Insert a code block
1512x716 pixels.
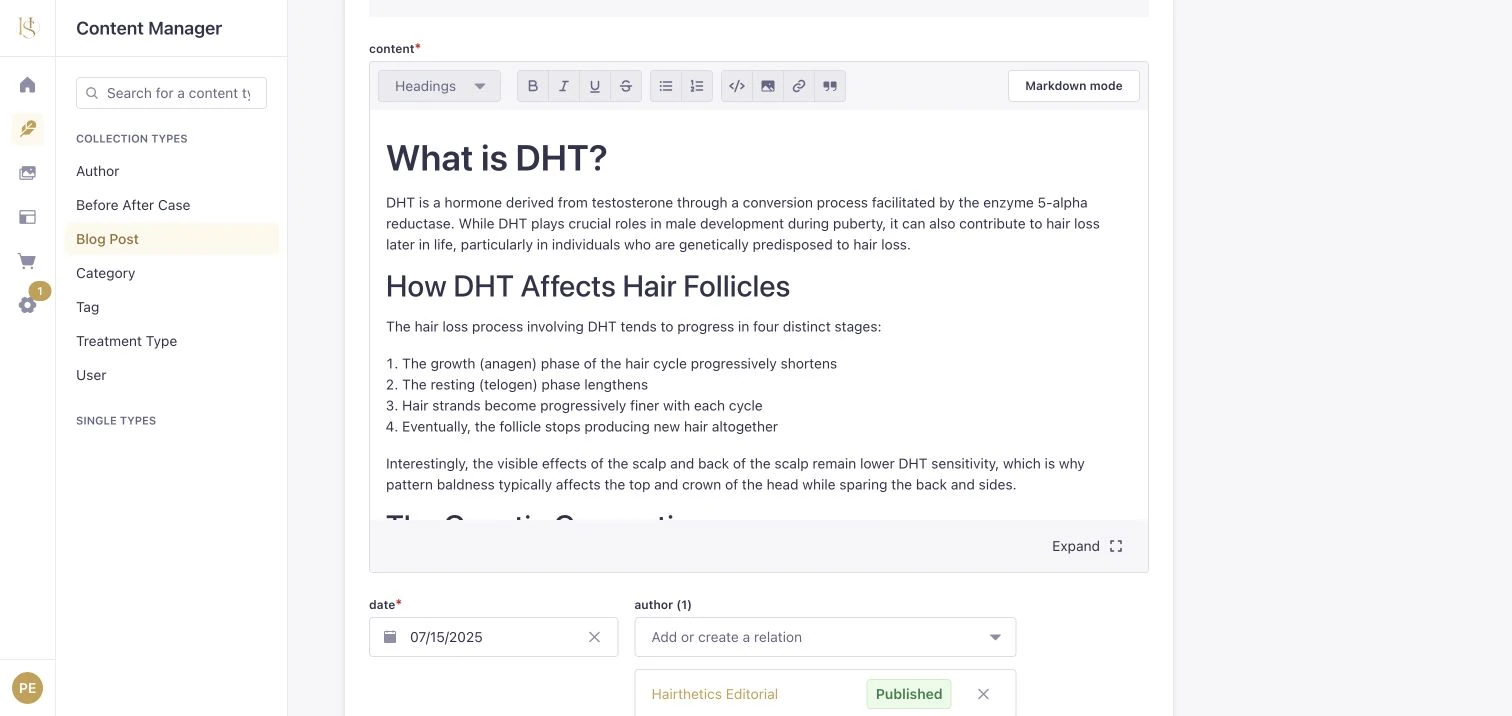(737, 86)
